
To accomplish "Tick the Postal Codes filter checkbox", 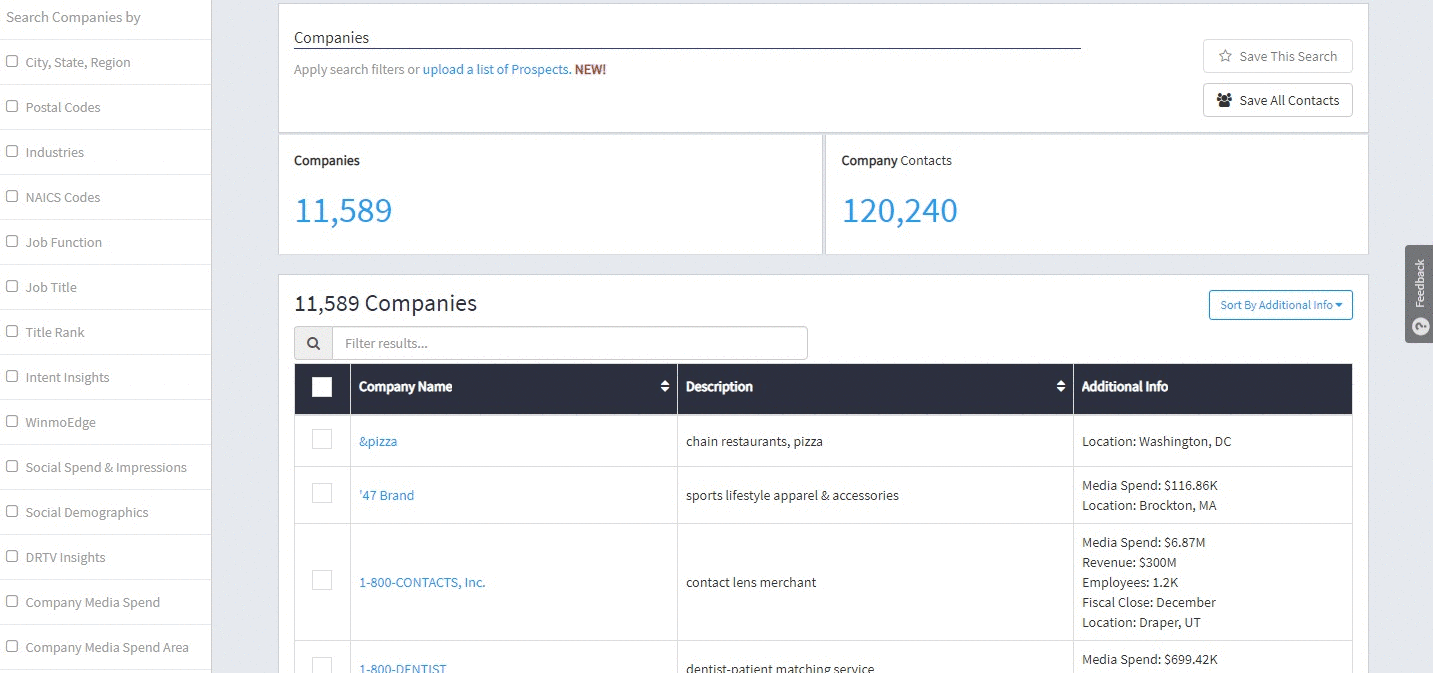I will (x=12, y=106).
